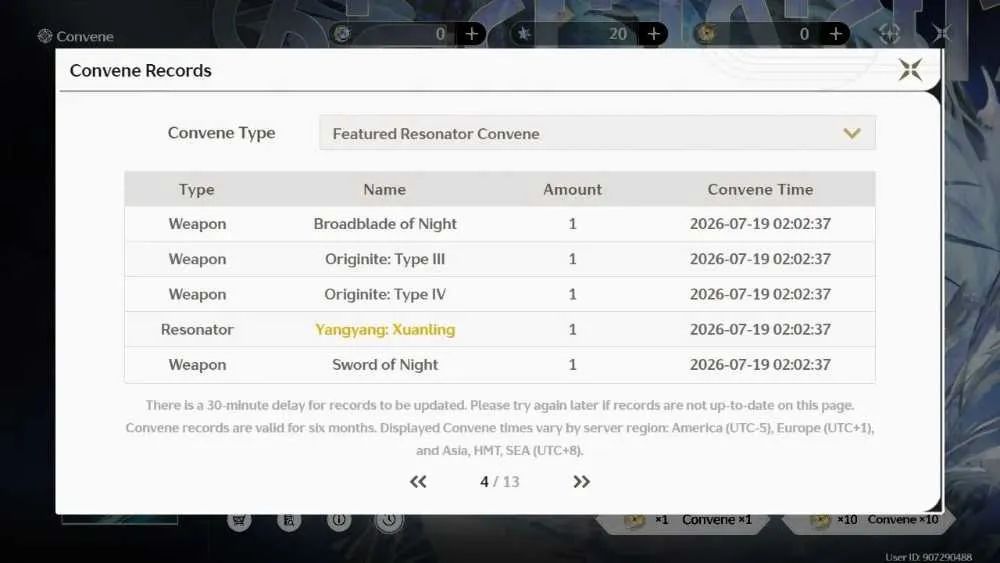Add third currency with plus button
This screenshot has width=1000, height=563.
(835, 34)
